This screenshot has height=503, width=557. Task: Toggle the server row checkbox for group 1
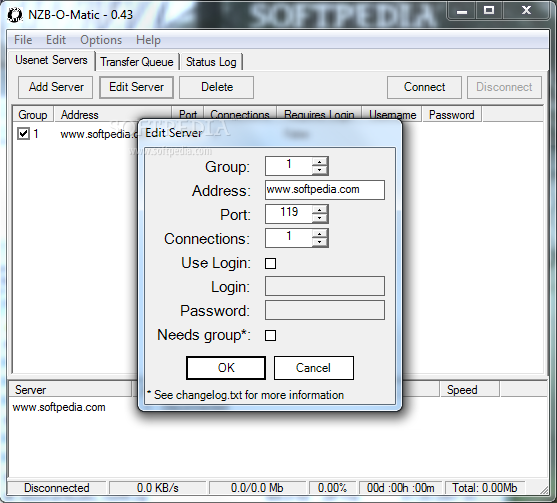pos(23,134)
